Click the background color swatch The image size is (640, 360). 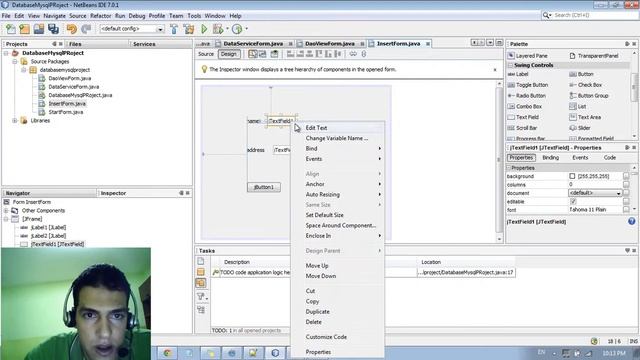[x=572, y=176]
